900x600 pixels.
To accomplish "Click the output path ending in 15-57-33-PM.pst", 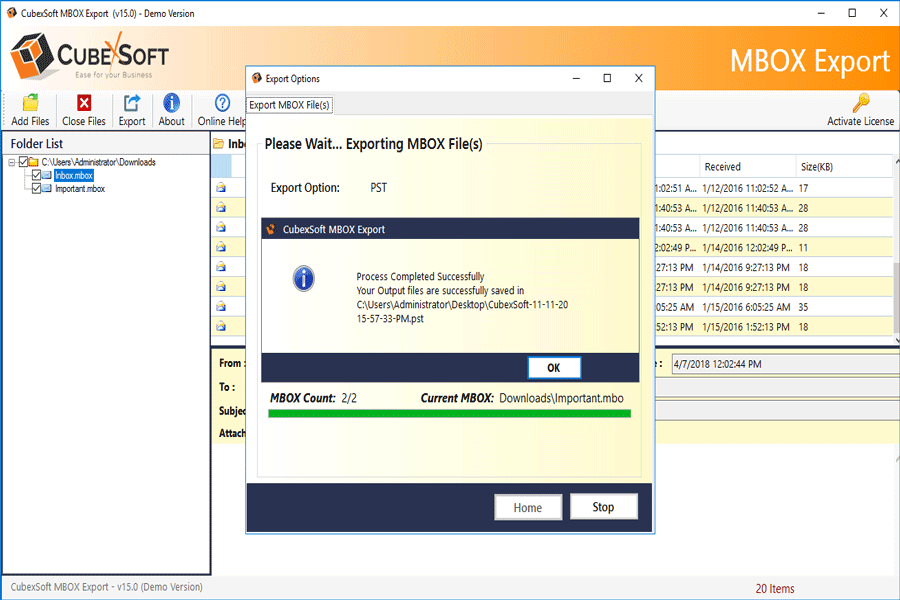I will point(462,311).
